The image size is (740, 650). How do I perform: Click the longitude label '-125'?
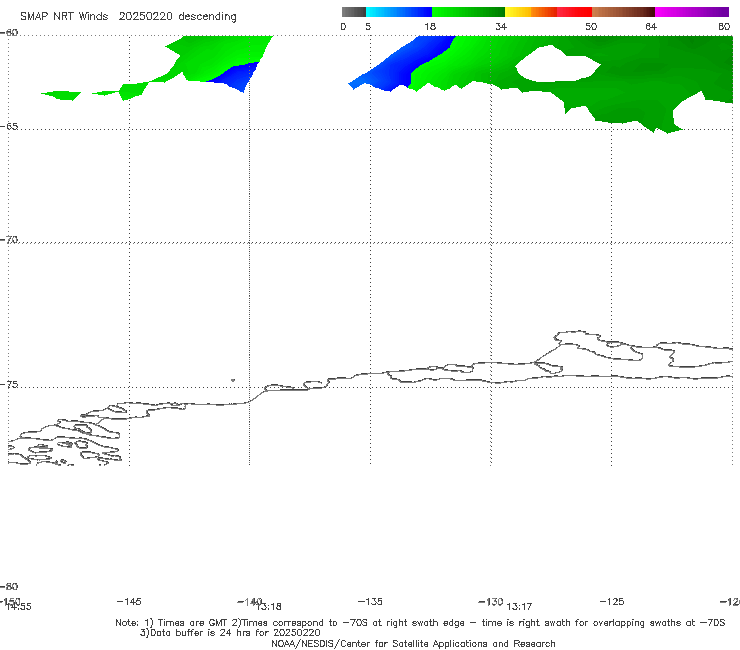point(612,601)
